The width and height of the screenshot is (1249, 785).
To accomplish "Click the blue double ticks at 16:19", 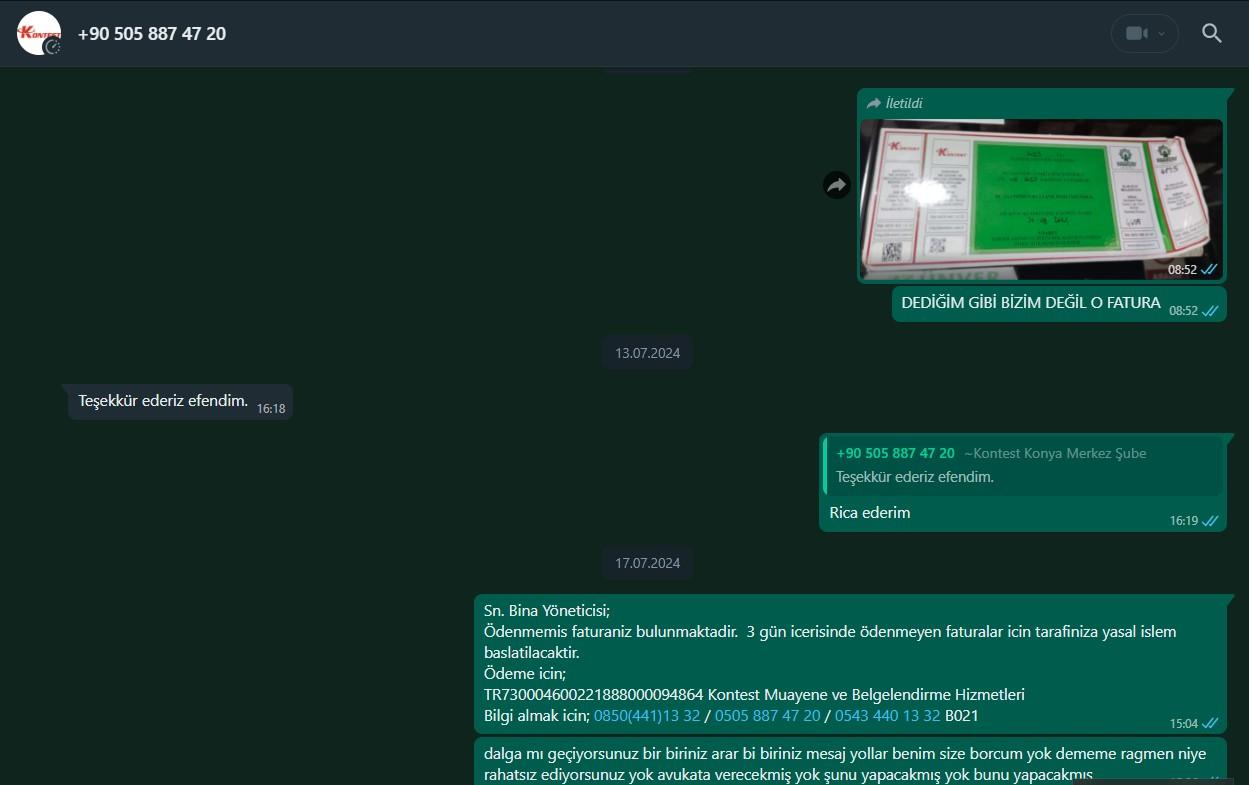I will [1210, 520].
